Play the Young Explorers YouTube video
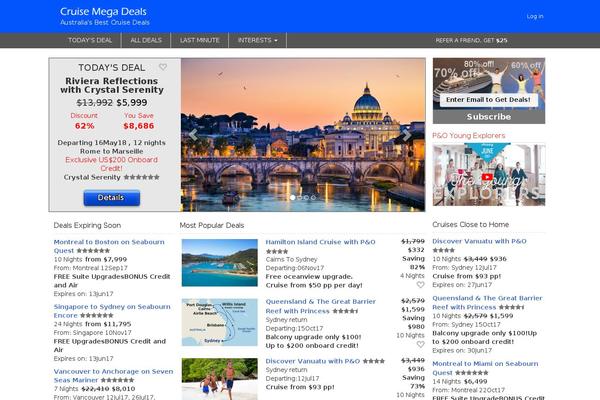The height and width of the screenshot is (400, 600). click(487, 177)
